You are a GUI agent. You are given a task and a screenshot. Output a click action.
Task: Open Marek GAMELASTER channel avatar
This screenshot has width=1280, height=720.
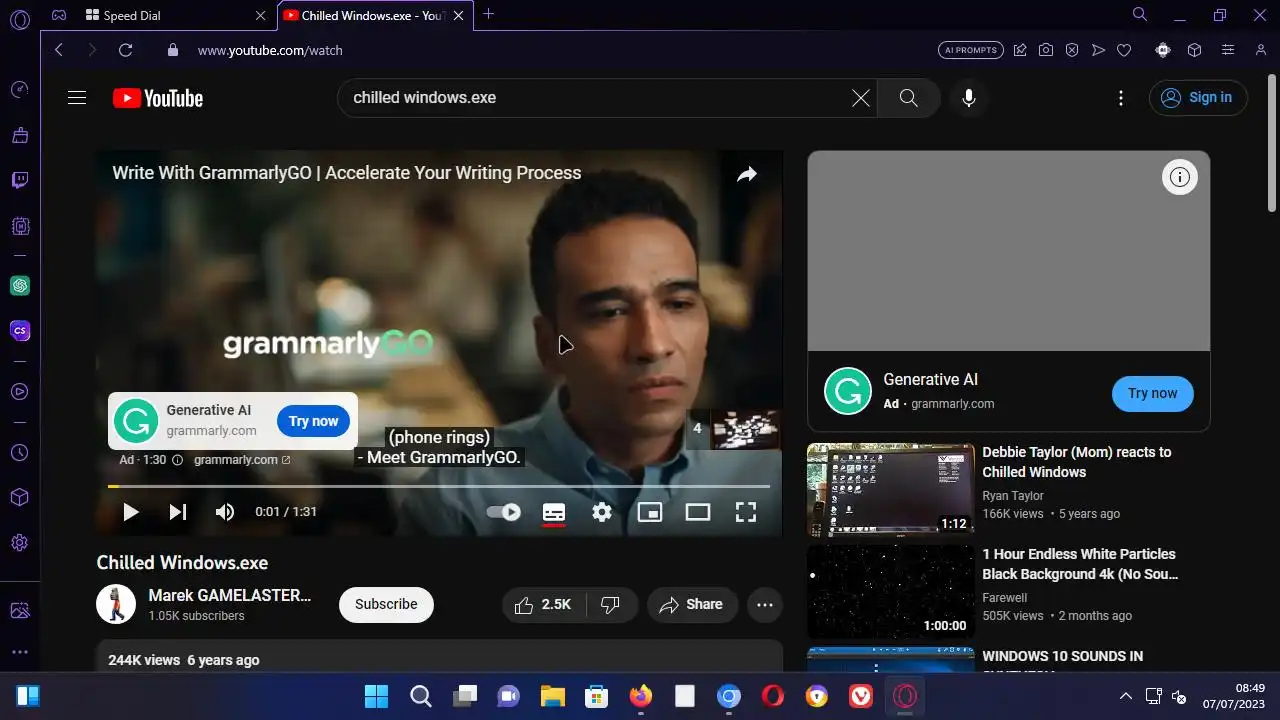click(x=116, y=604)
